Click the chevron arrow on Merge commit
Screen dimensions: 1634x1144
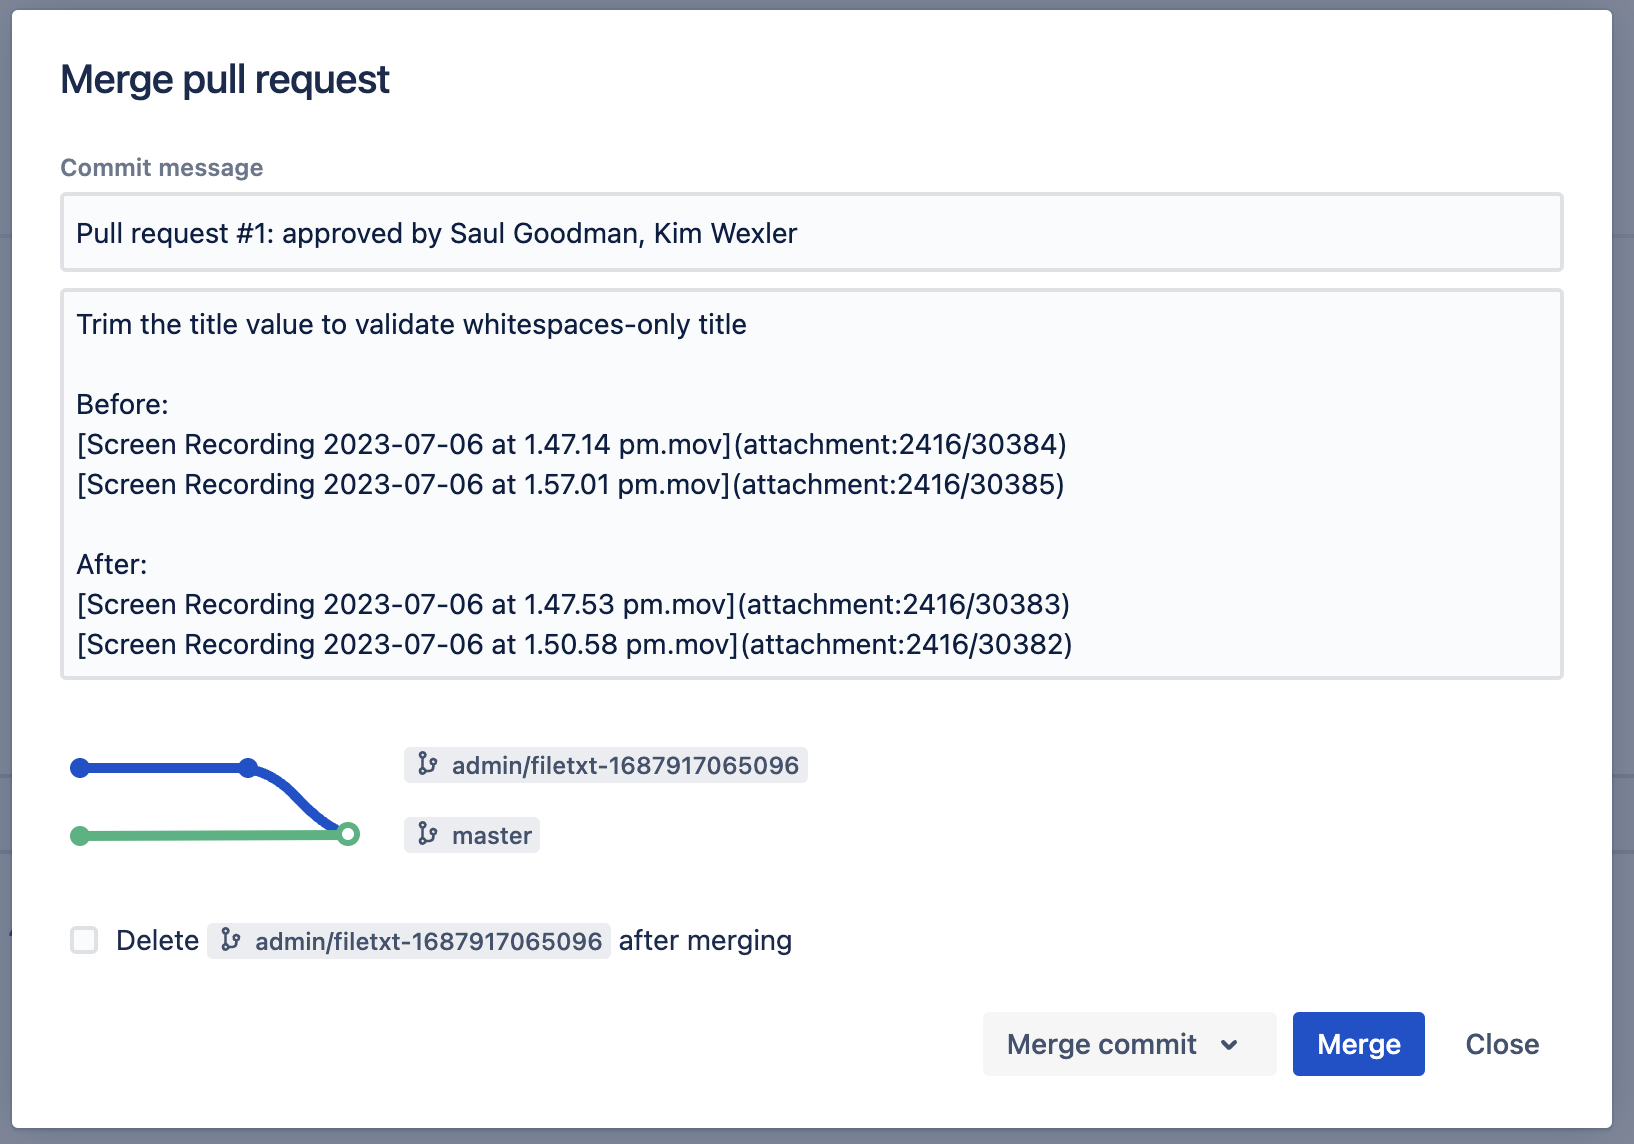[1230, 1045]
